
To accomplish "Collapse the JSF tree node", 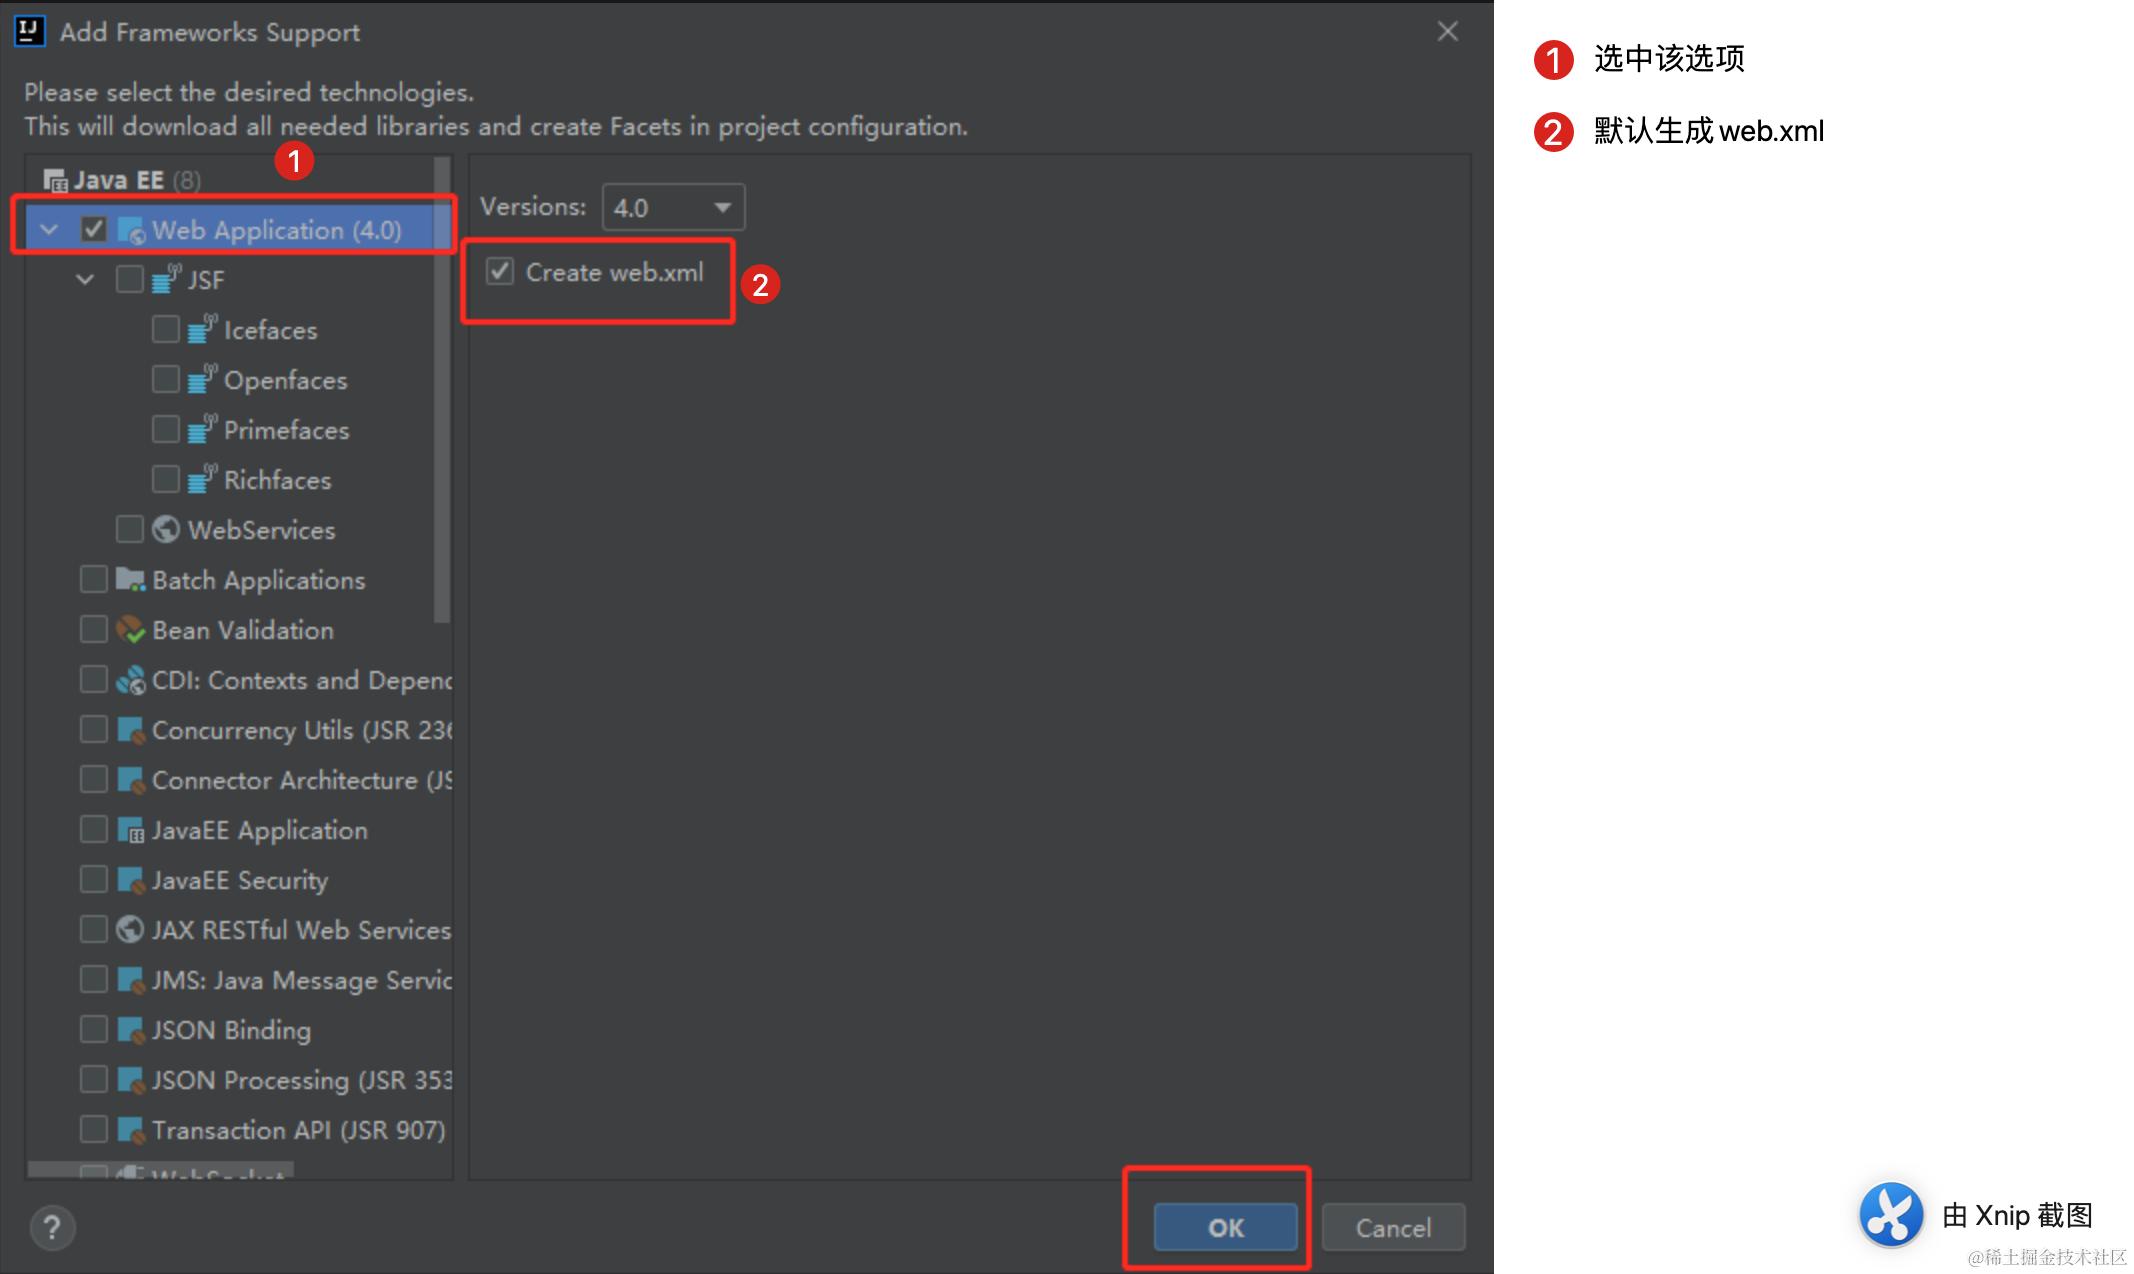I will [85, 279].
